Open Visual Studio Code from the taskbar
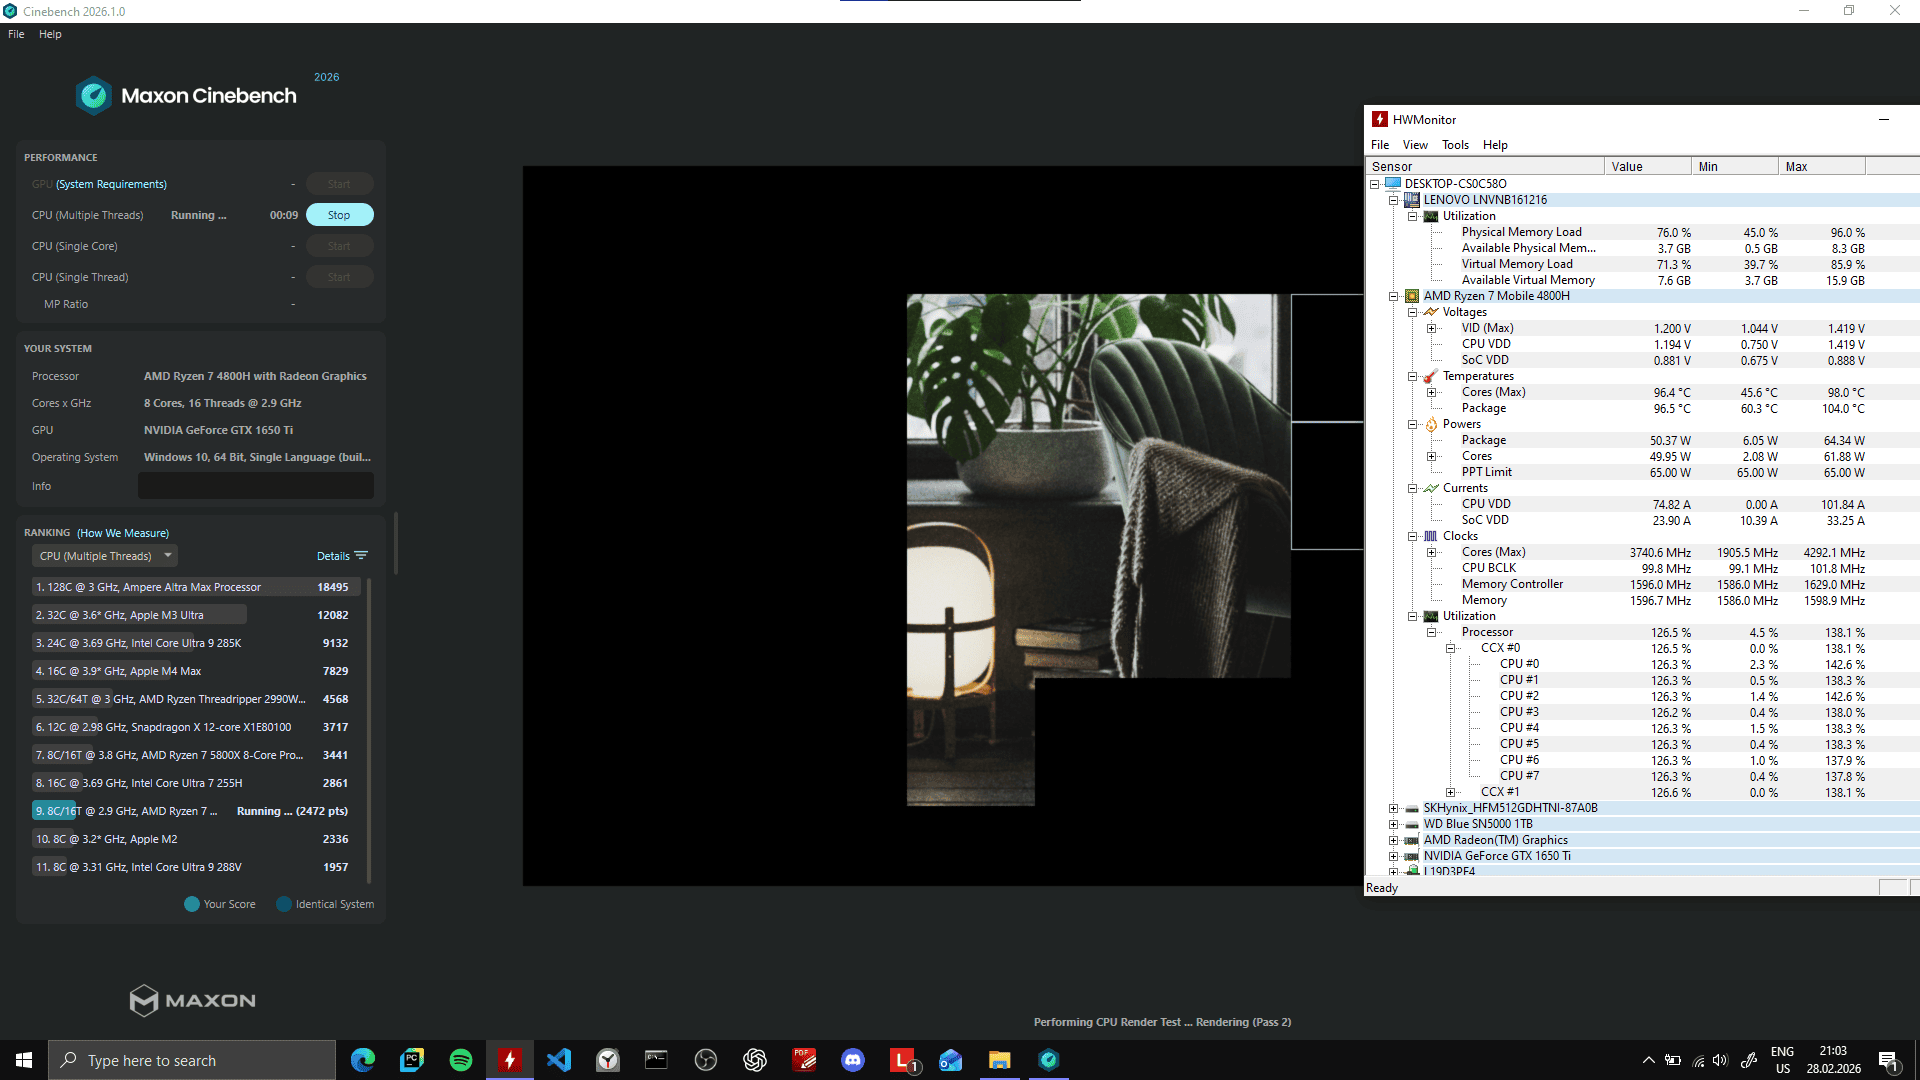This screenshot has width=1920, height=1080. [559, 1060]
